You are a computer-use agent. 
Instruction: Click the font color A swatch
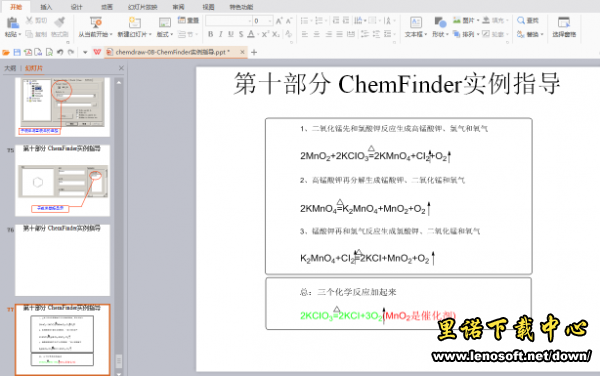click(251, 34)
